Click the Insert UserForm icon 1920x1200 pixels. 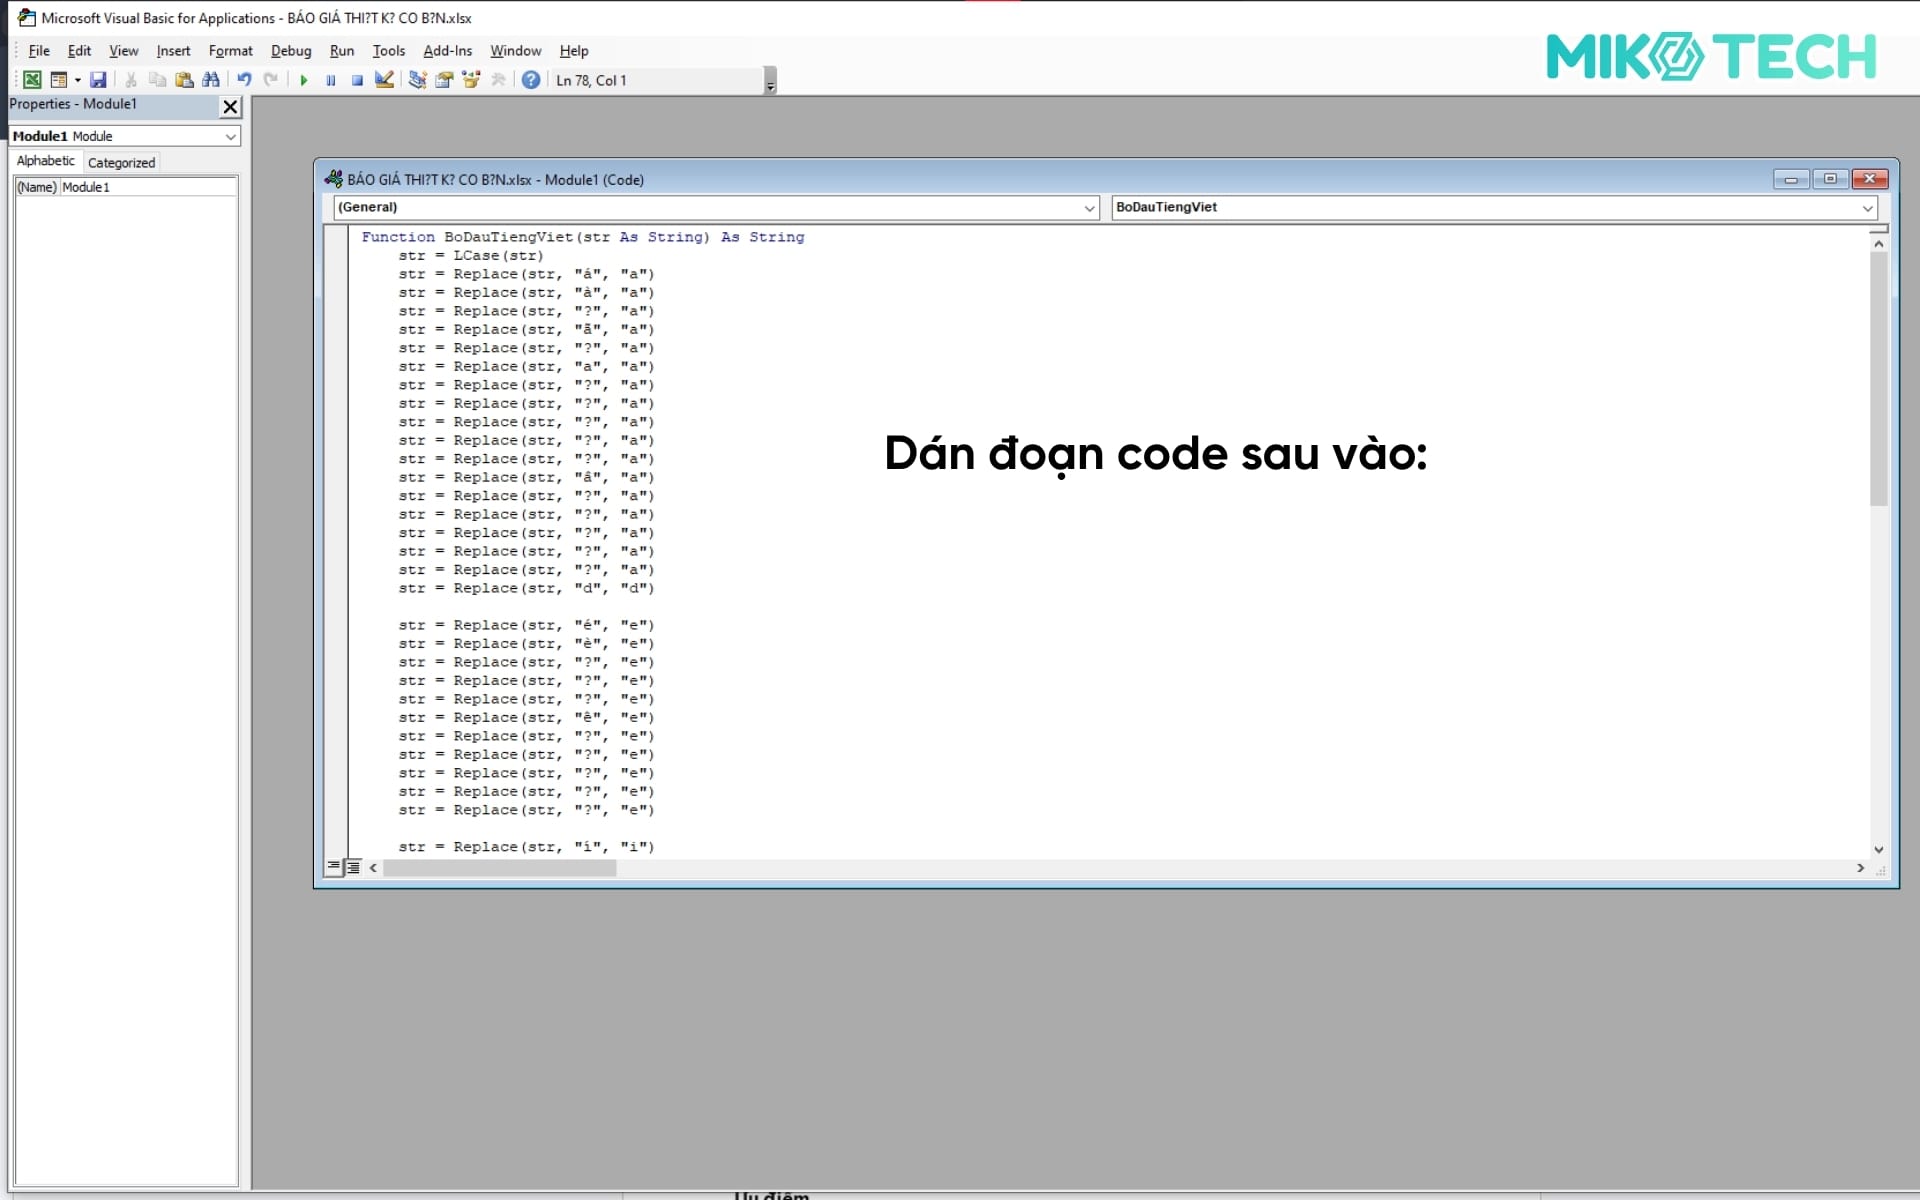(59, 80)
